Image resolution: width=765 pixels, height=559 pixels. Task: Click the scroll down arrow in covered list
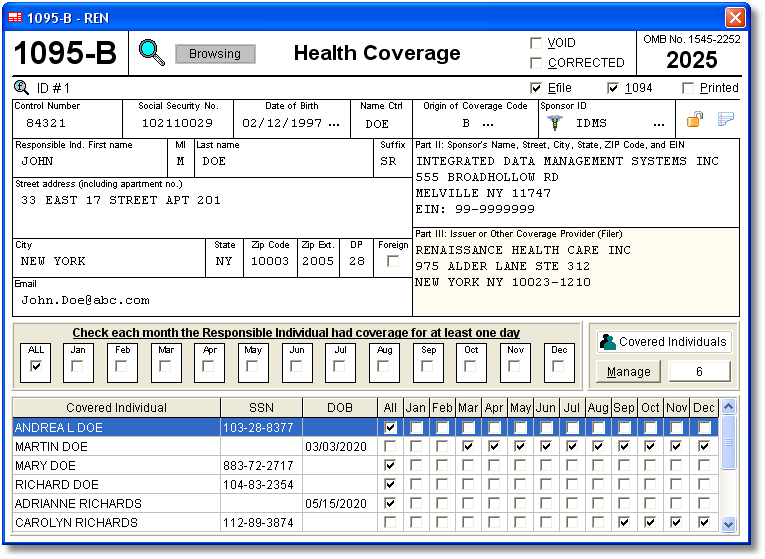[728, 524]
